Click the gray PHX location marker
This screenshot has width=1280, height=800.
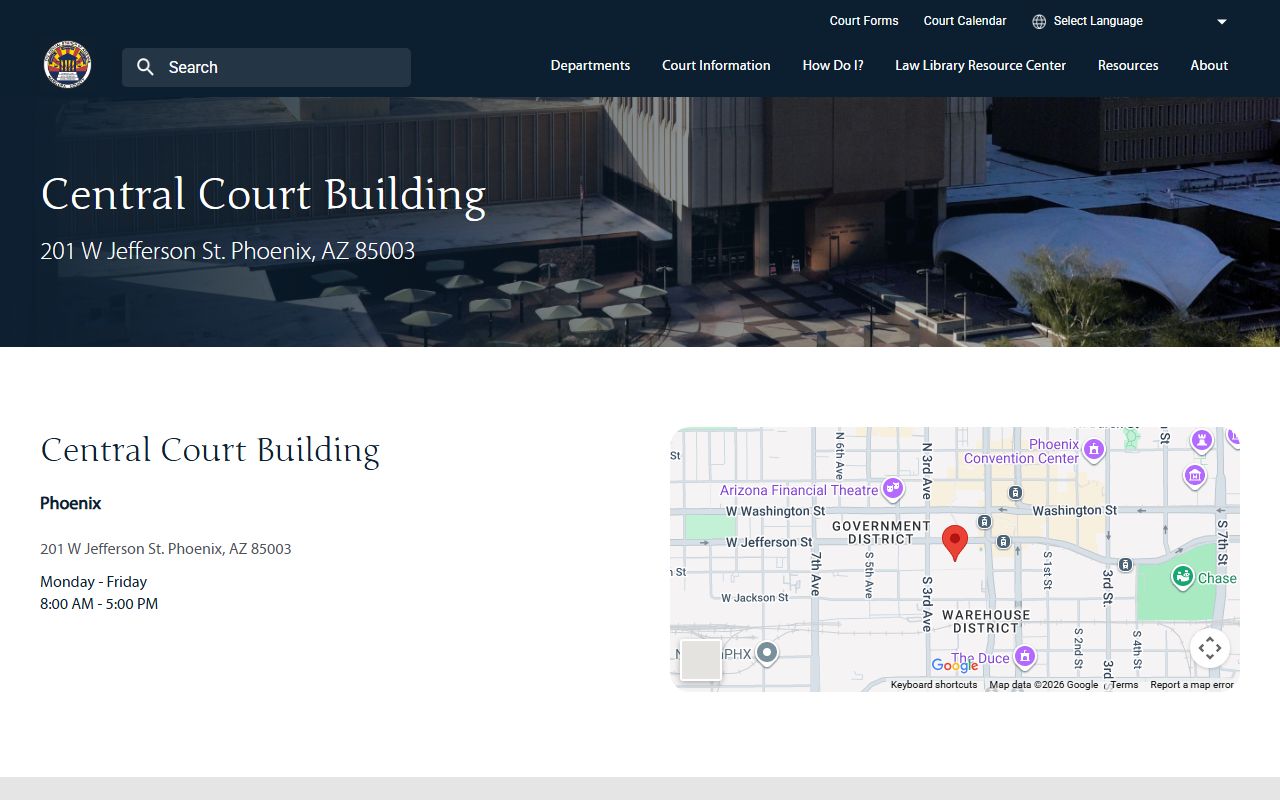767,653
